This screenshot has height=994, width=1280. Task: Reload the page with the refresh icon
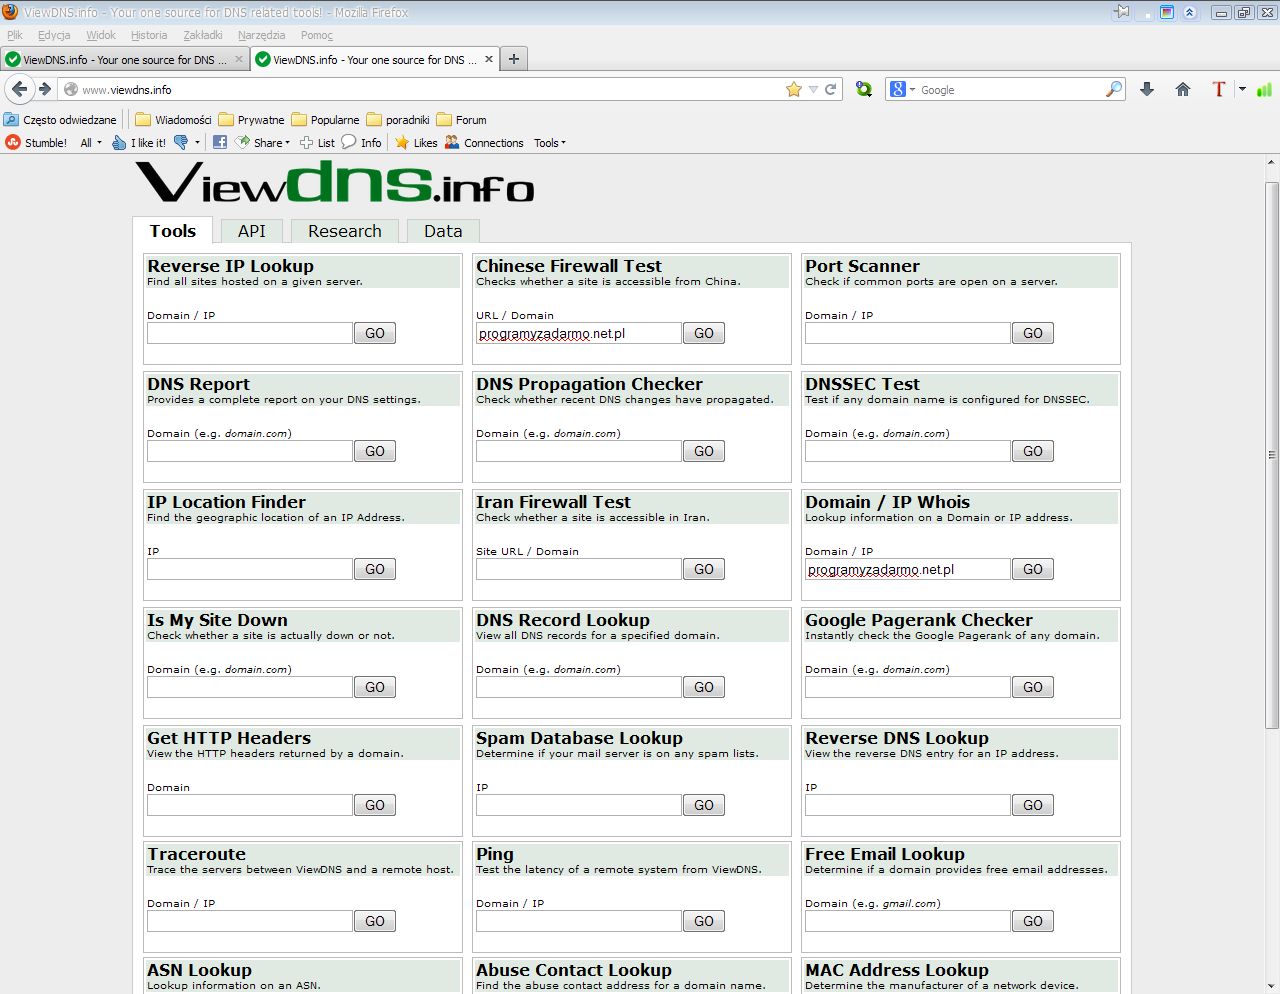point(830,89)
